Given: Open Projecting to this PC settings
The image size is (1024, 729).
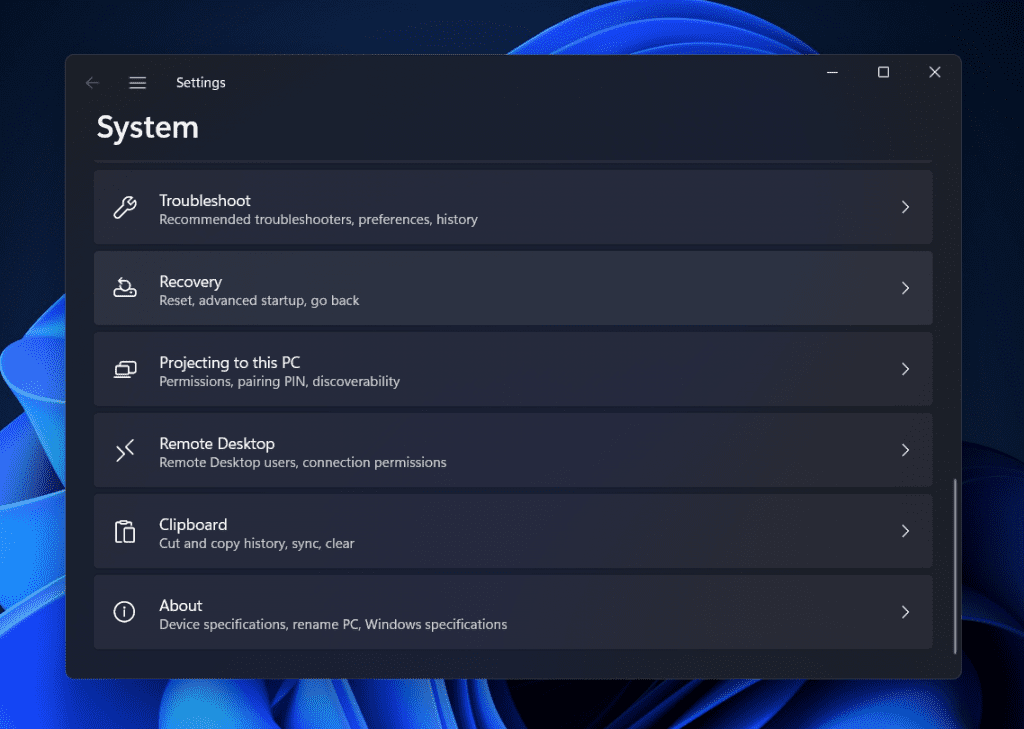Looking at the screenshot, I should 512,369.
